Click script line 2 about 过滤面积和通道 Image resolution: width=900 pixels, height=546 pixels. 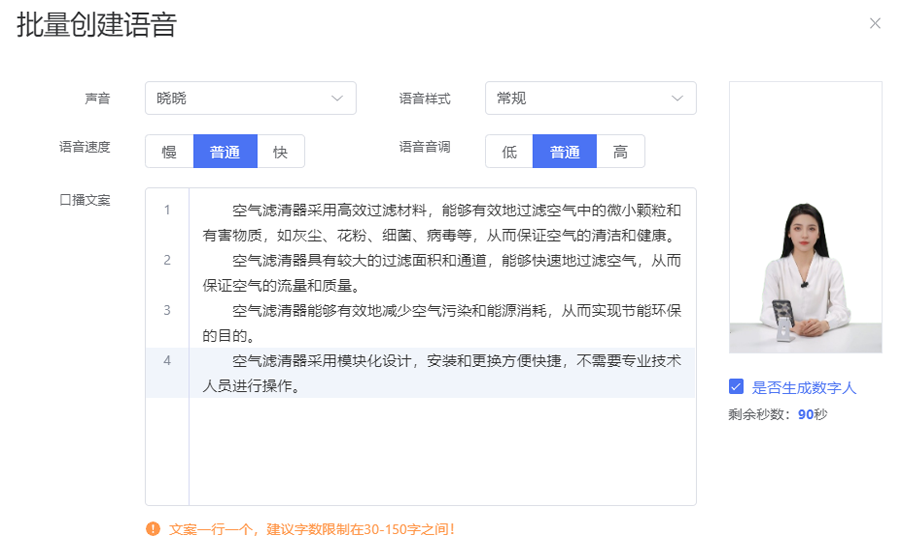(x=441, y=273)
